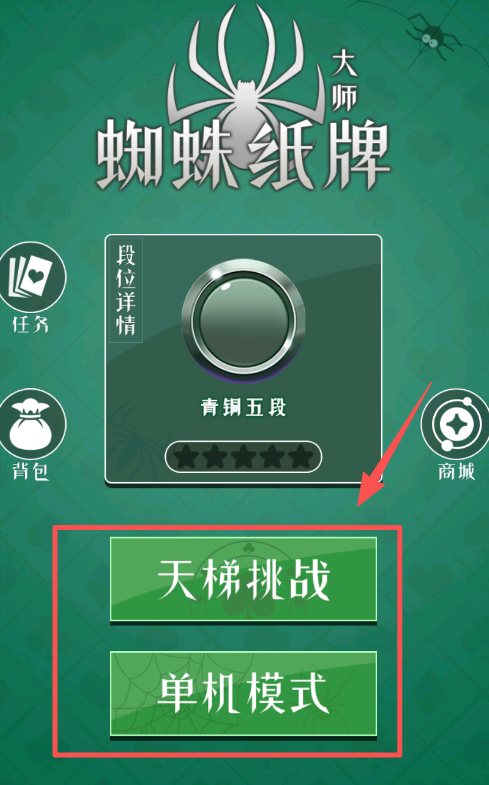This screenshot has width=489, height=785.
Task: Open the 任务 cards icon
Action: tap(31, 277)
